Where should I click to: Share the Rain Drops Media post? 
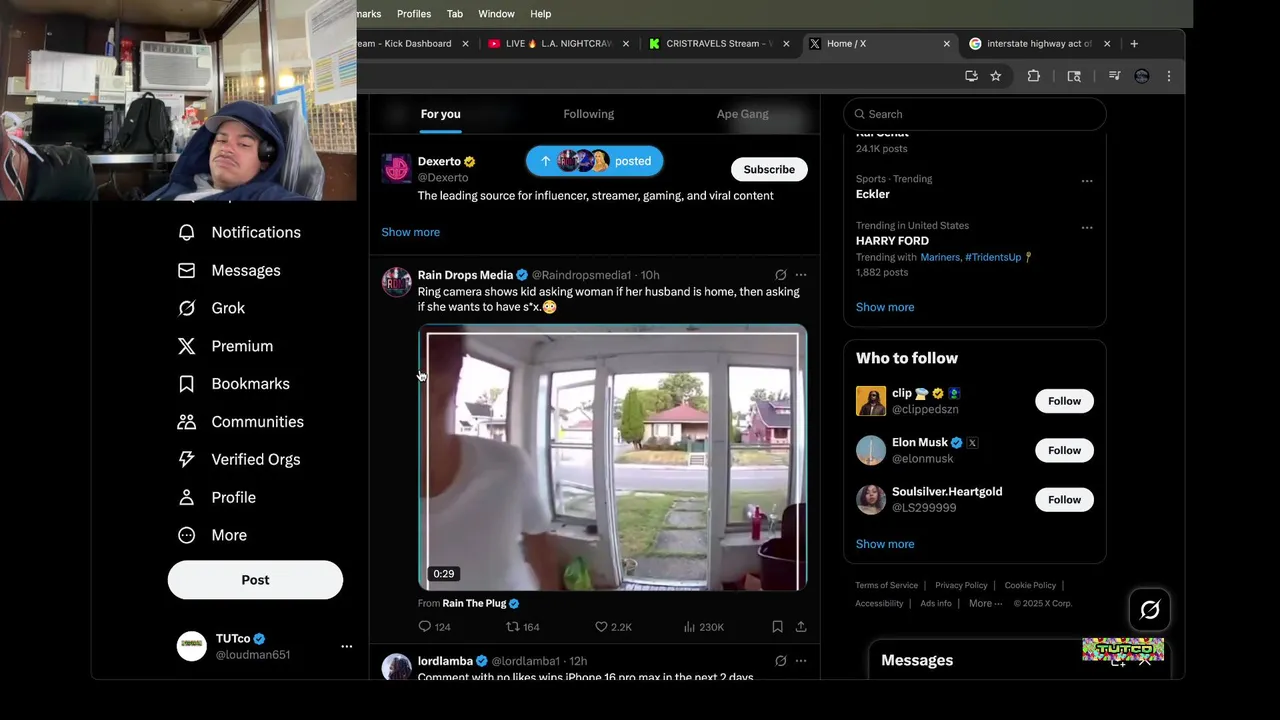point(801,627)
